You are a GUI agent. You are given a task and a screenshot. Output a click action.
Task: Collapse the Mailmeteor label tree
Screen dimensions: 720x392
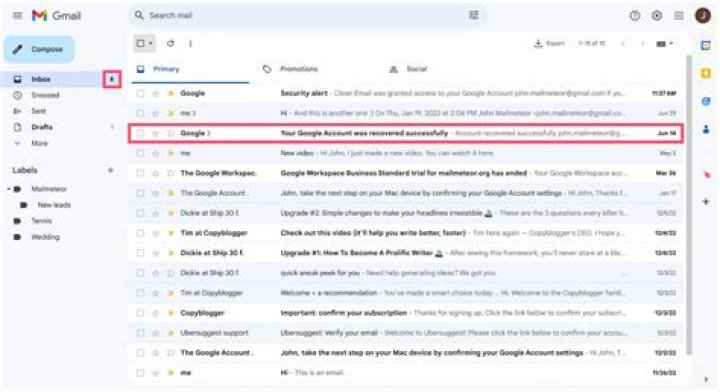pyautogui.click(x=9, y=189)
